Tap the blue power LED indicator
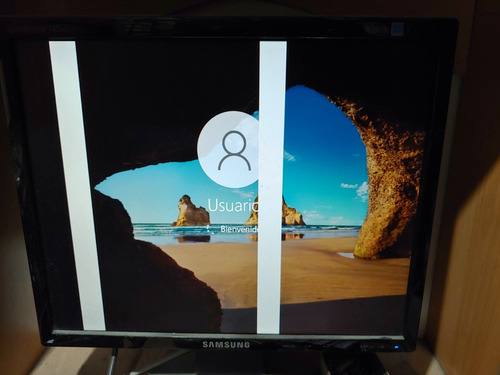Viewport: 500px width, 375px height. (396, 348)
